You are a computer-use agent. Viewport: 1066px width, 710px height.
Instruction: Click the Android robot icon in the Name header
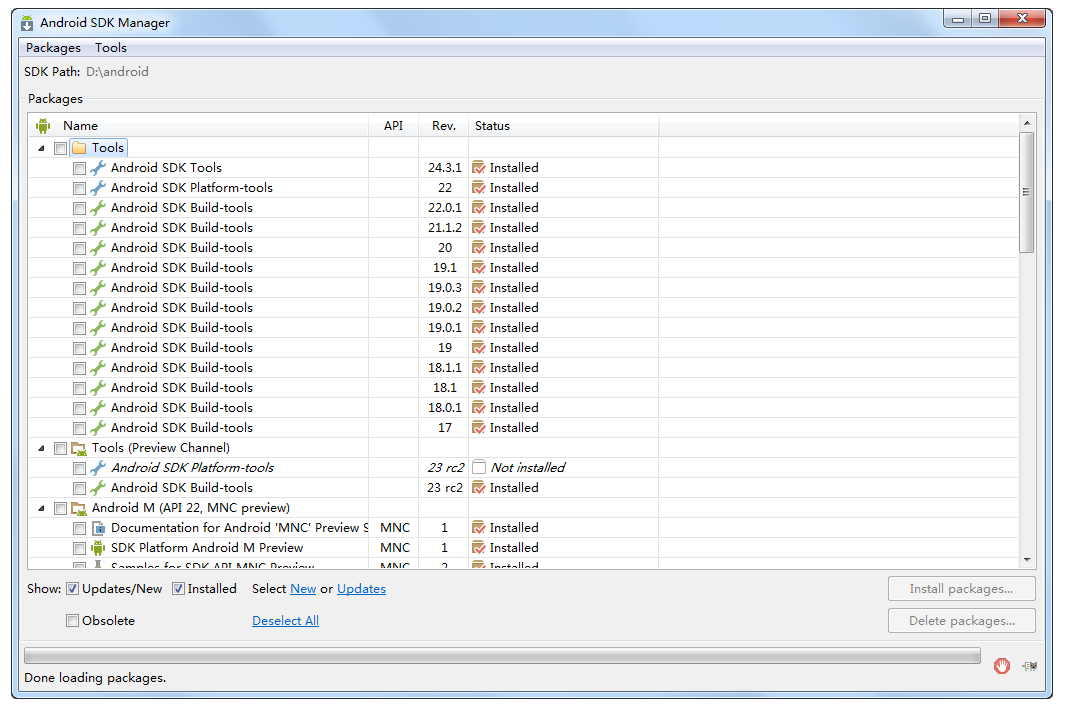tap(44, 126)
